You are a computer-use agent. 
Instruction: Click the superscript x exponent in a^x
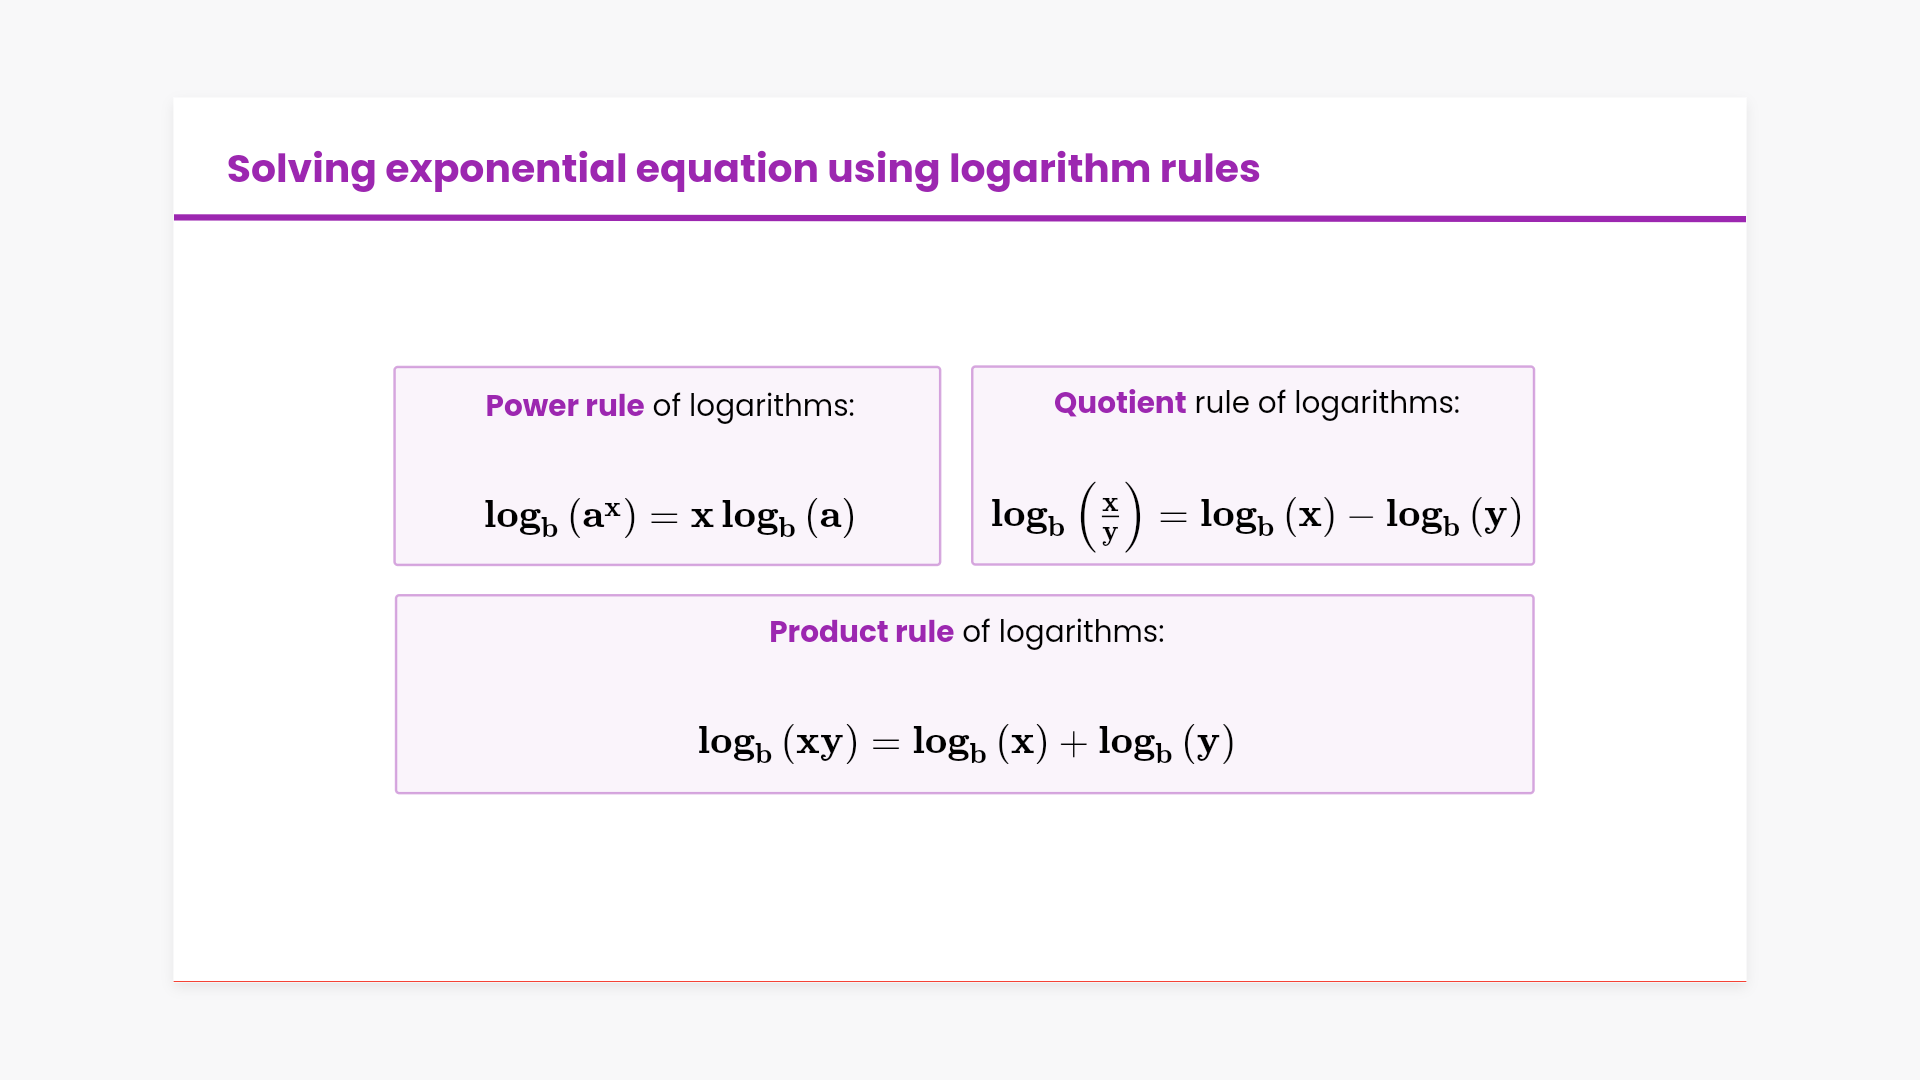coord(613,507)
